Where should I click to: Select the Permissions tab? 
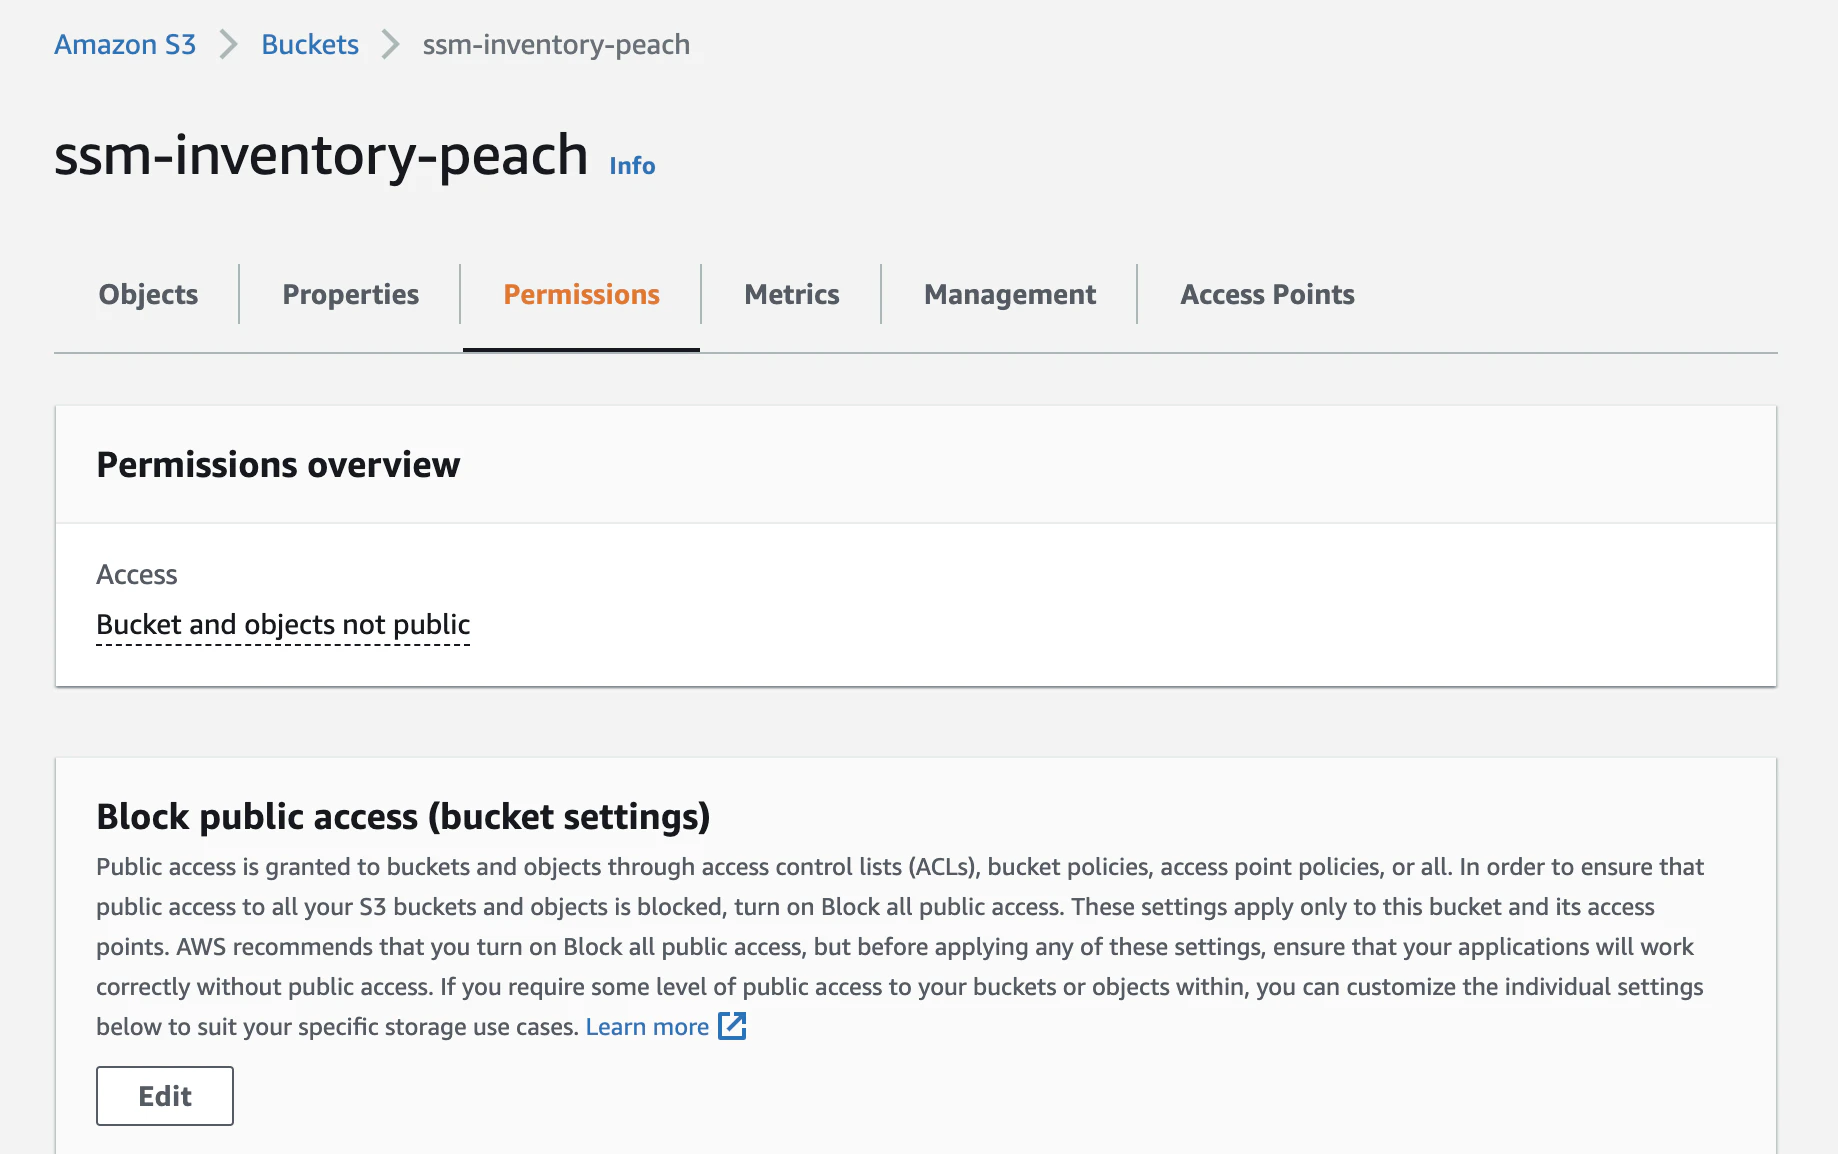[581, 294]
